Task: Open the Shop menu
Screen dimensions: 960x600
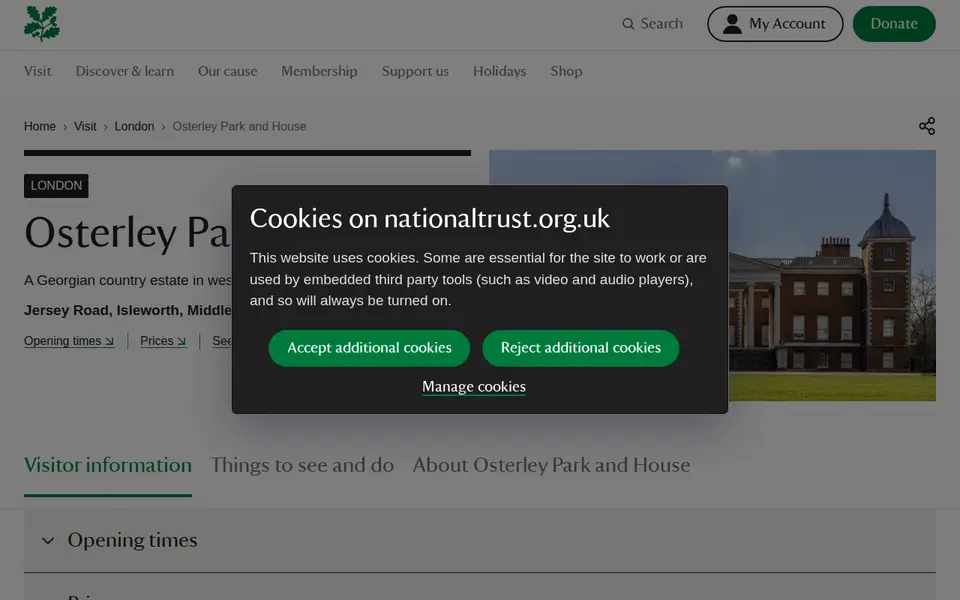Action: pyautogui.click(x=566, y=71)
